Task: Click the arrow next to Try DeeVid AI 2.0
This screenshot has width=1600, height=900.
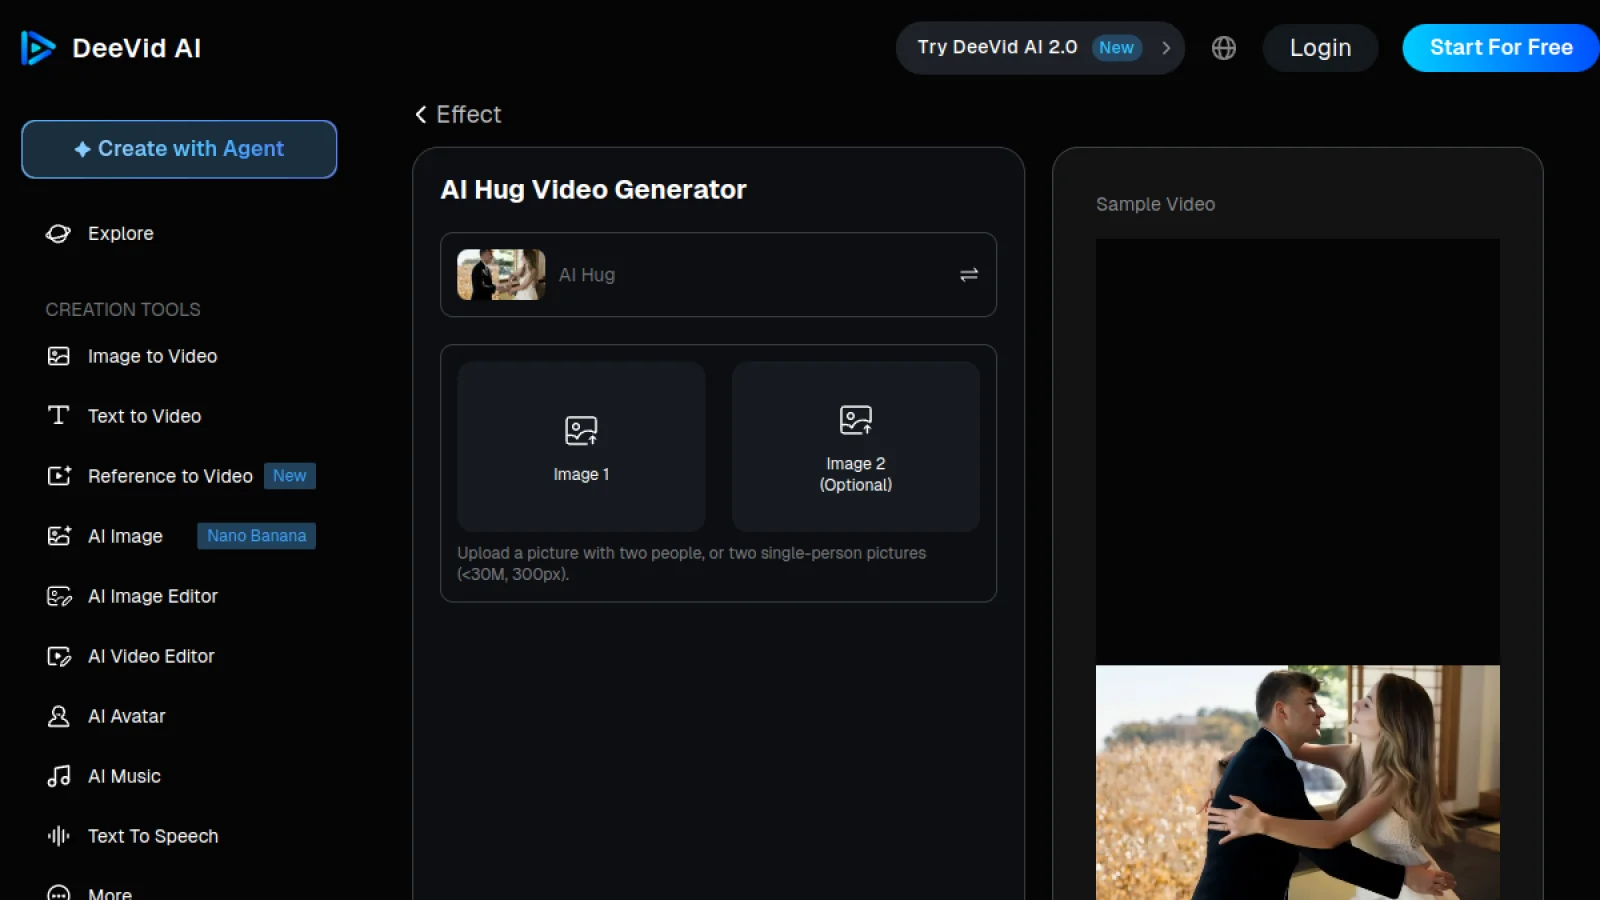Action: pyautogui.click(x=1166, y=48)
